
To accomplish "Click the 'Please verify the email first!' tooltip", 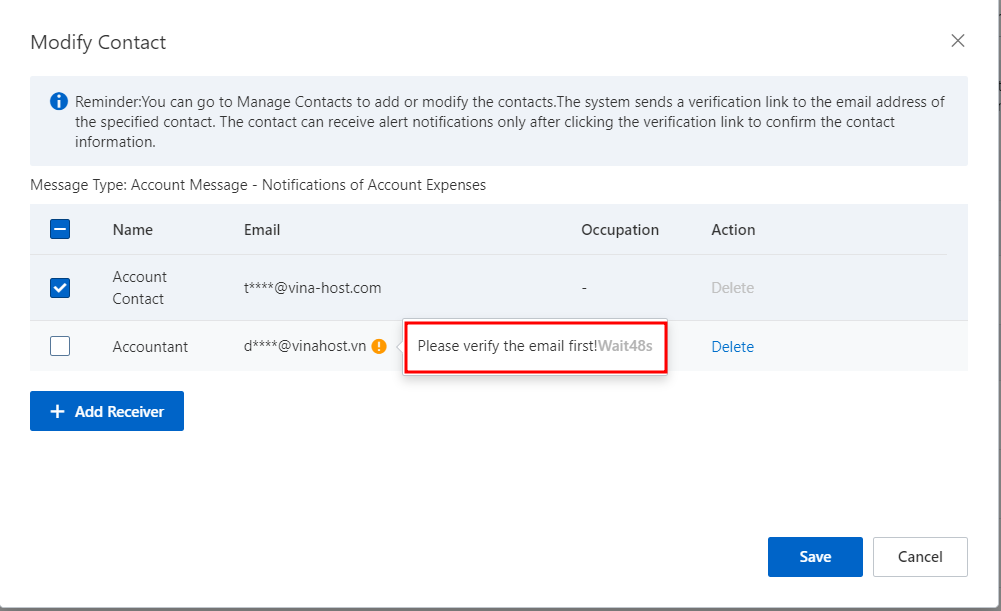I will pos(507,347).
